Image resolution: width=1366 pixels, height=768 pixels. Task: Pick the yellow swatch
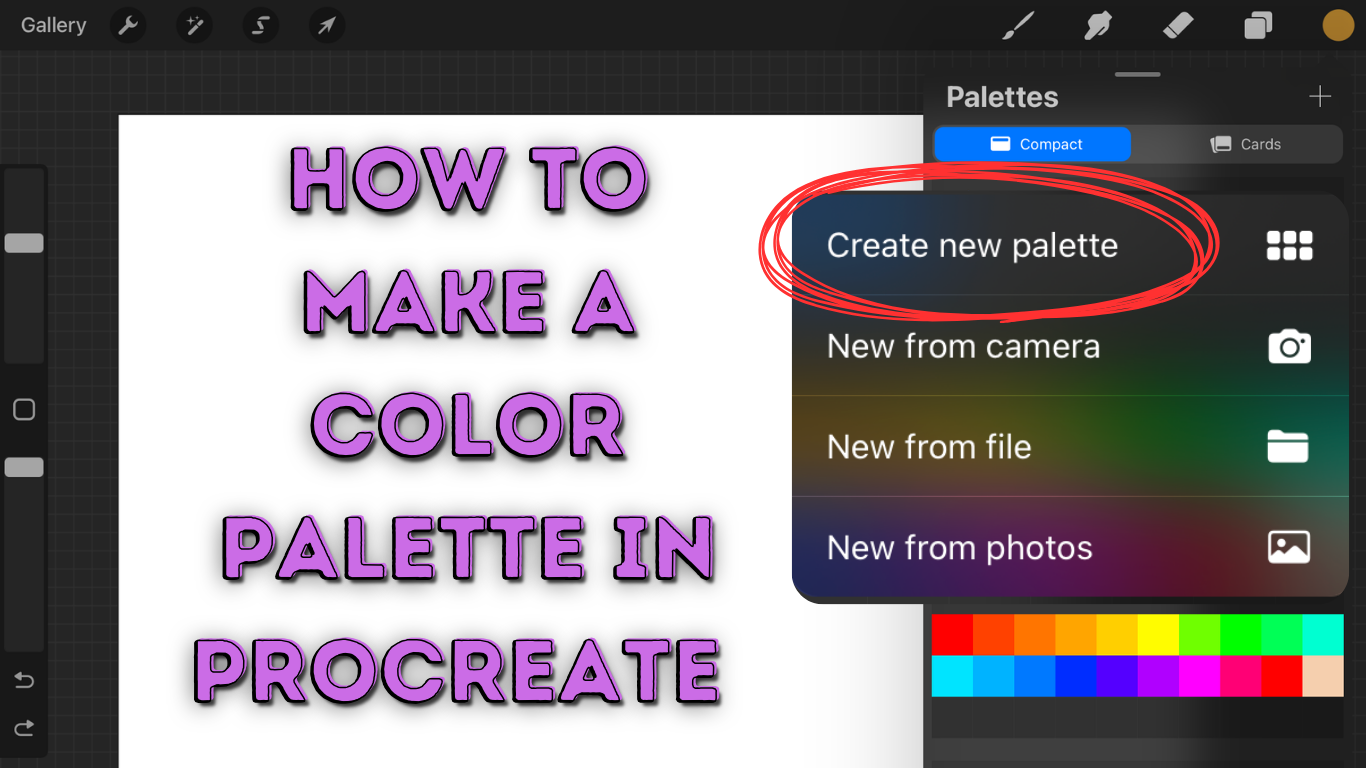pos(1158,635)
